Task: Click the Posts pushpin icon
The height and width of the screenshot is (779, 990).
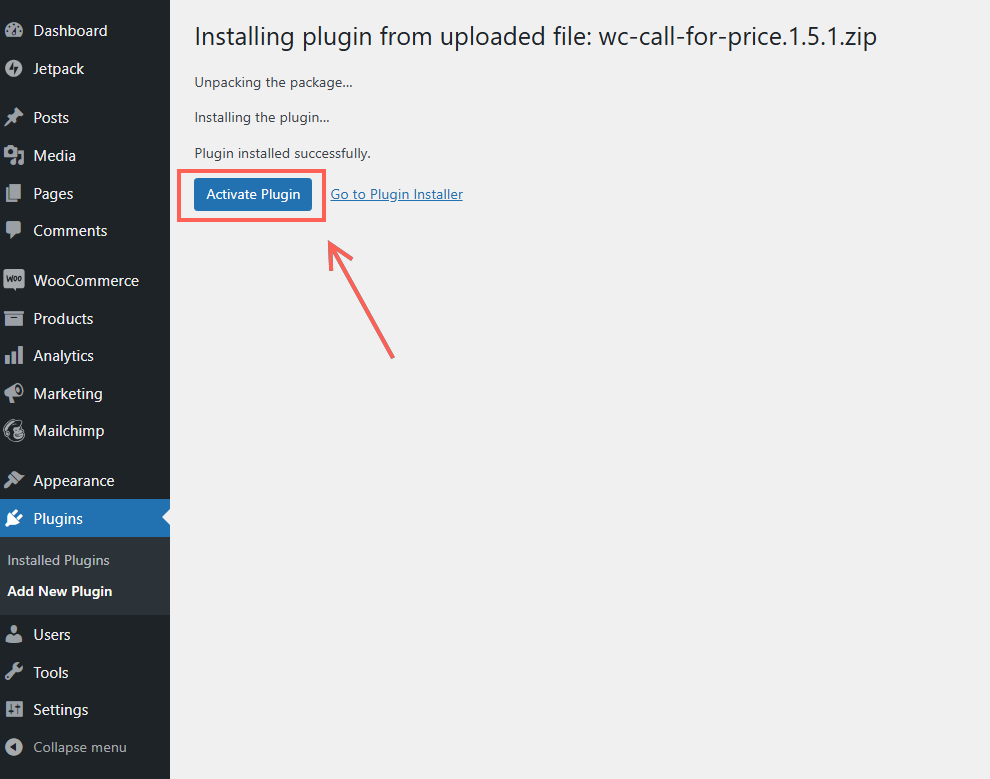Action: 14,117
